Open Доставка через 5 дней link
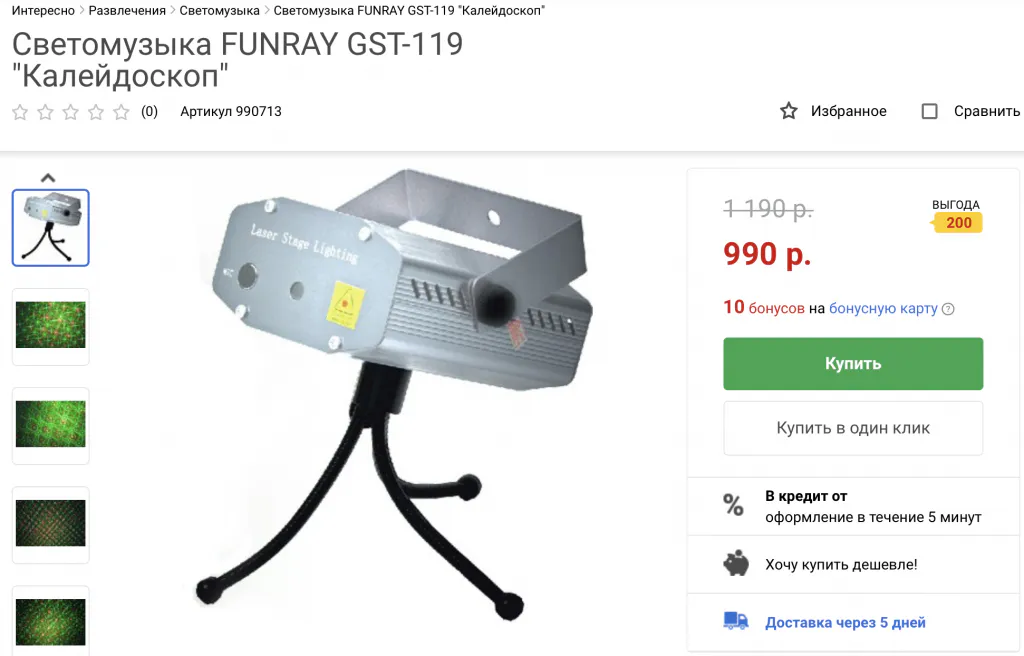This screenshot has height=656, width=1024. 845,623
